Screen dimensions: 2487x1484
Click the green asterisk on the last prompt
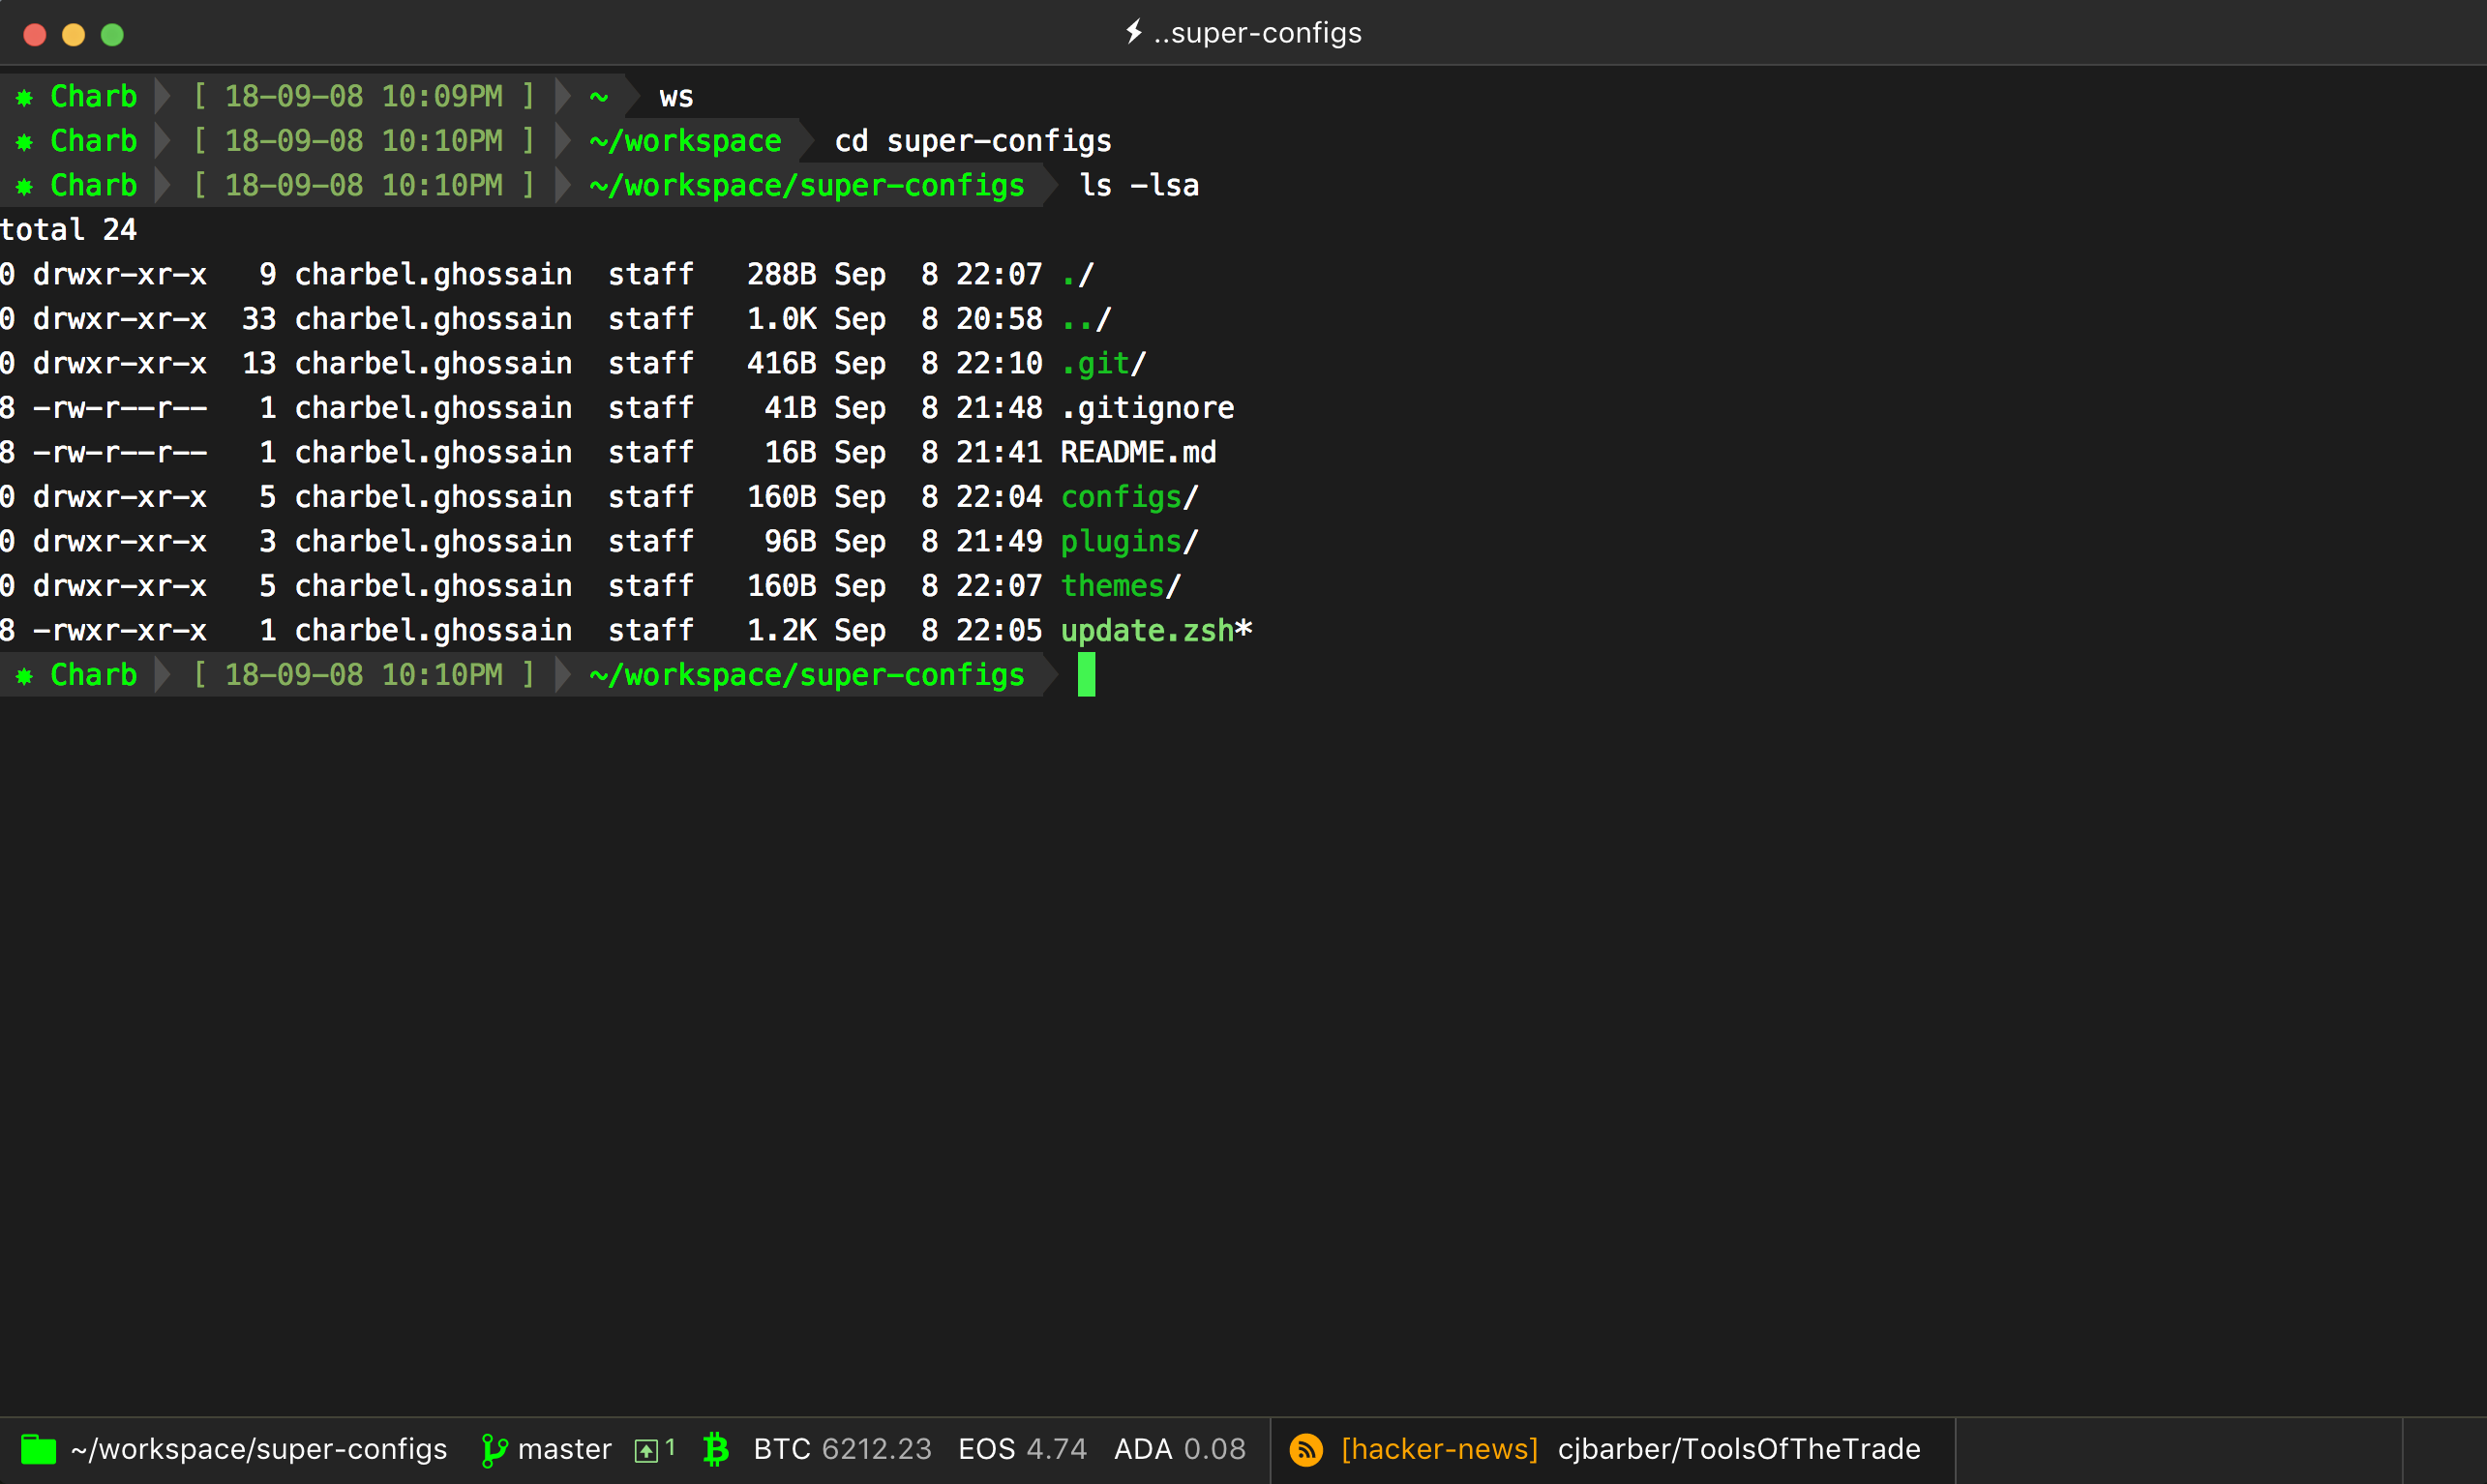point(25,676)
